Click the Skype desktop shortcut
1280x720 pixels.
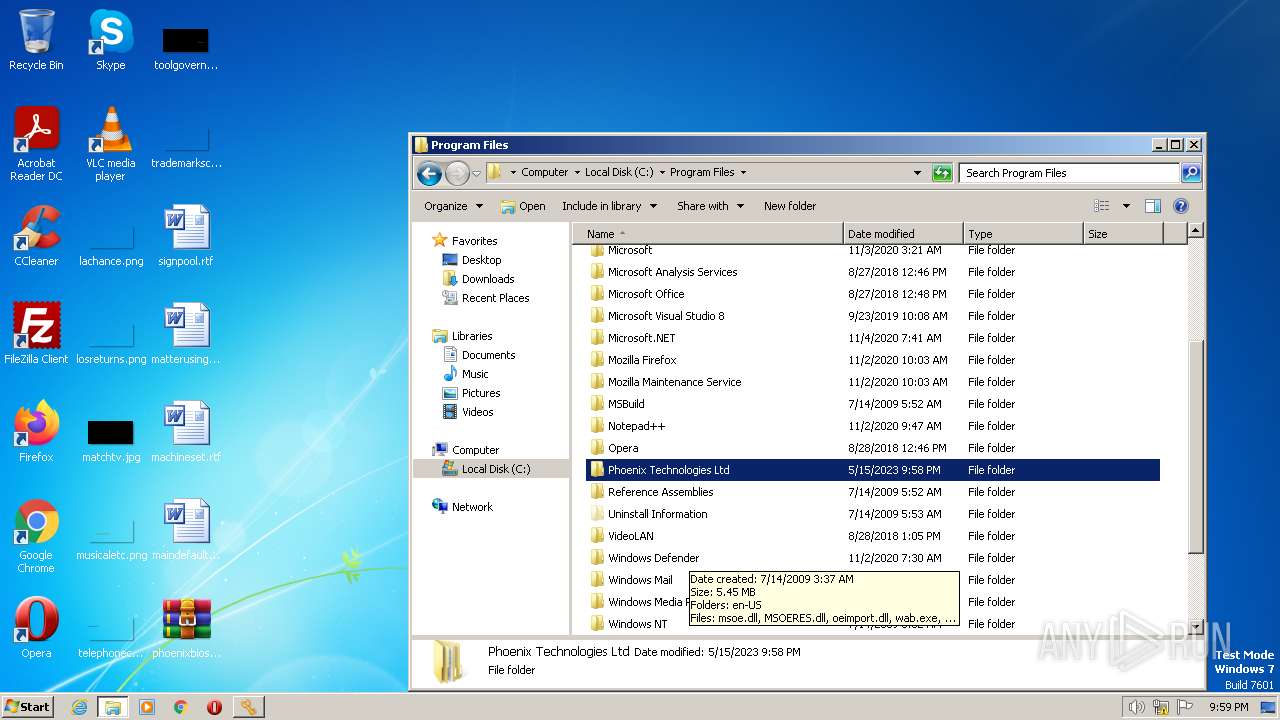click(110, 40)
